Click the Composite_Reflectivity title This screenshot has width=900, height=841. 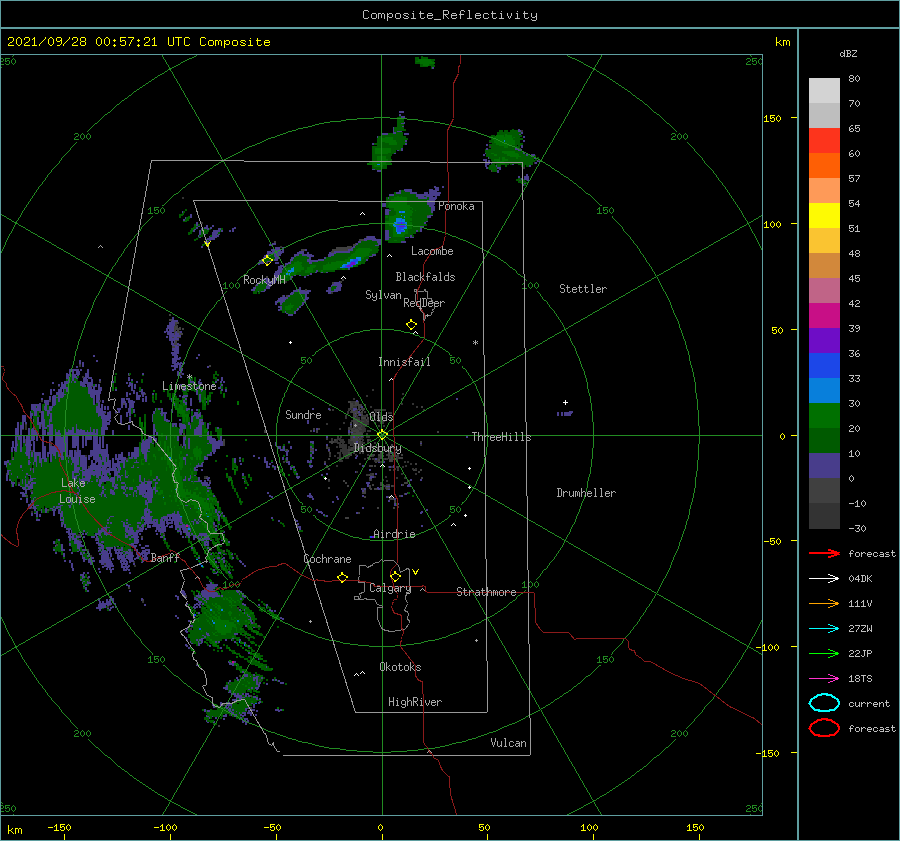point(450,15)
